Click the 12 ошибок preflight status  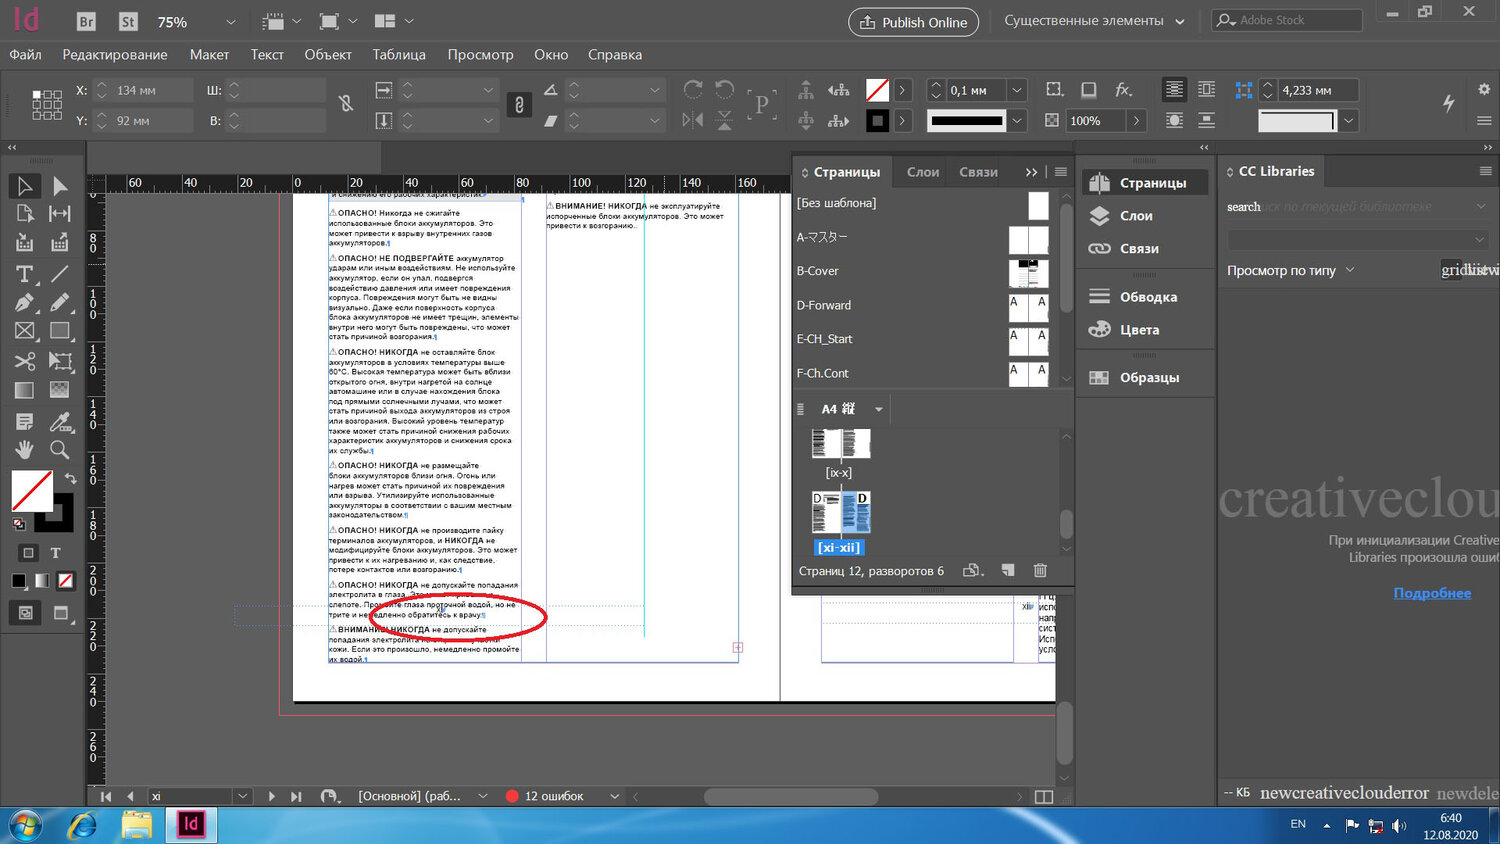coord(553,796)
